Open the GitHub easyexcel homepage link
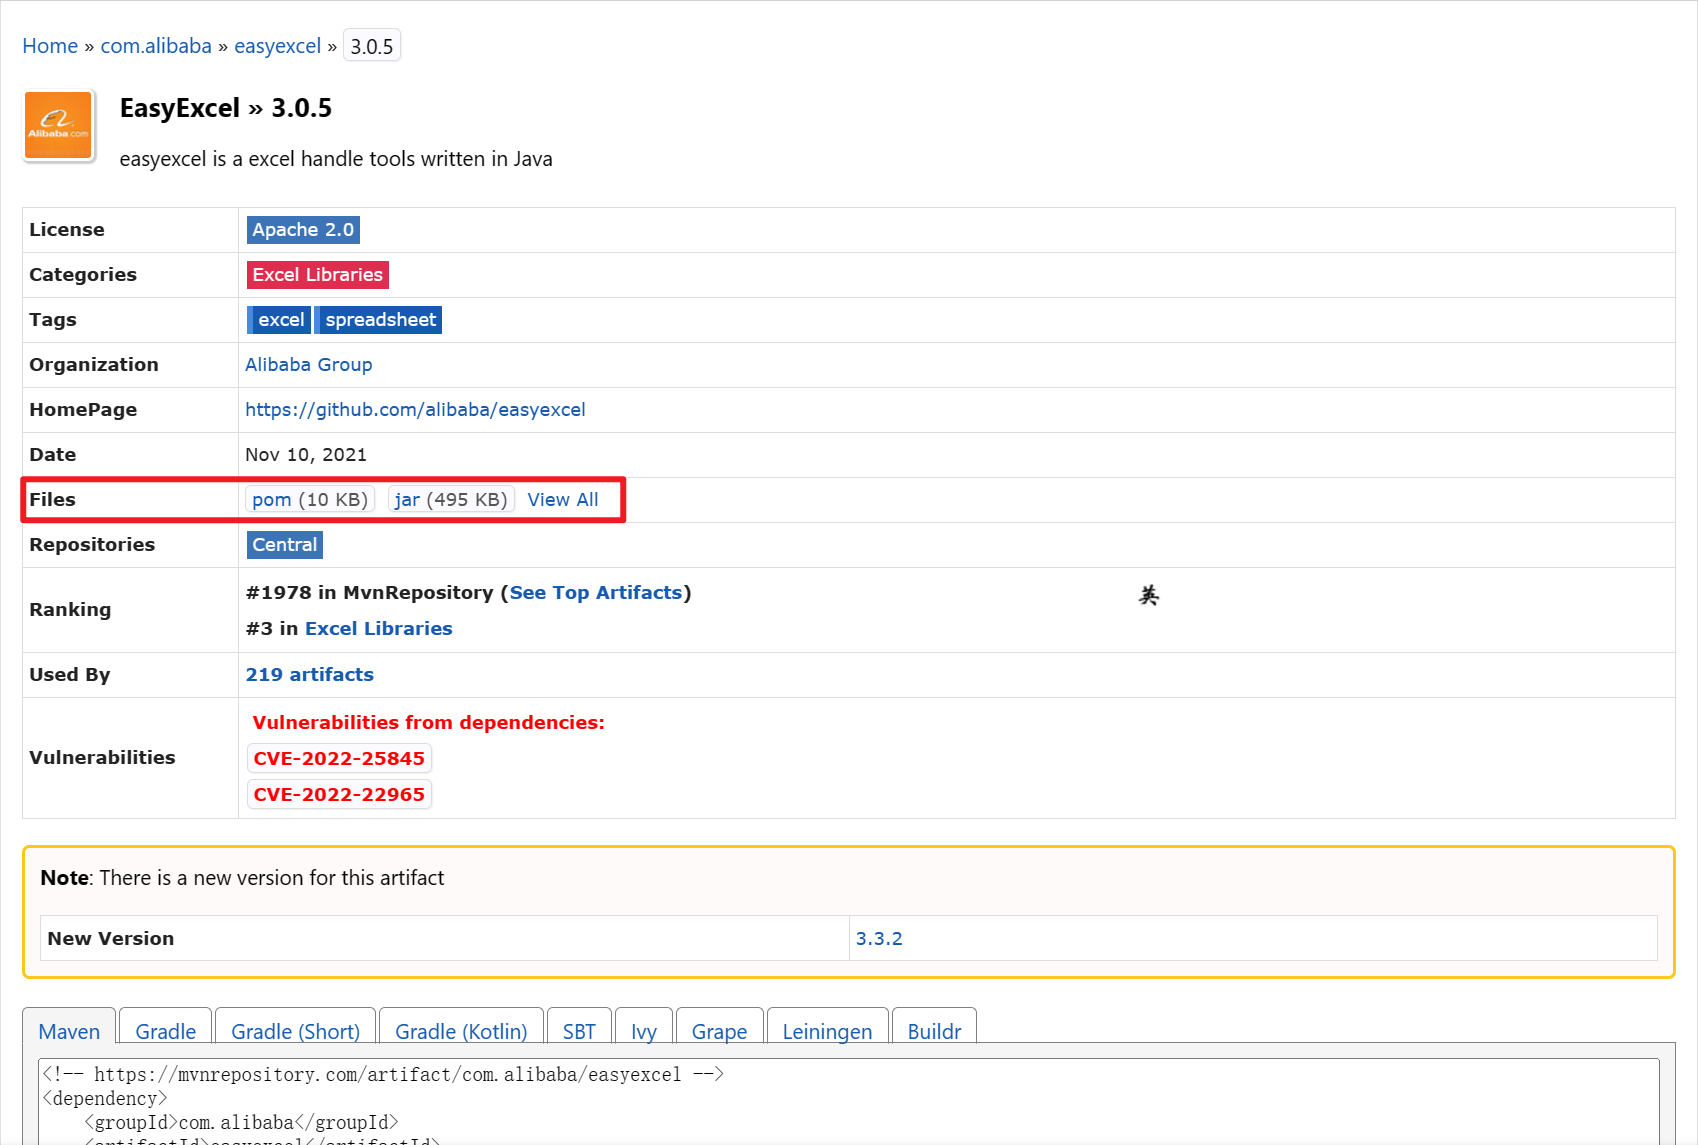The width and height of the screenshot is (1698, 1145). [x=415, y=410]
